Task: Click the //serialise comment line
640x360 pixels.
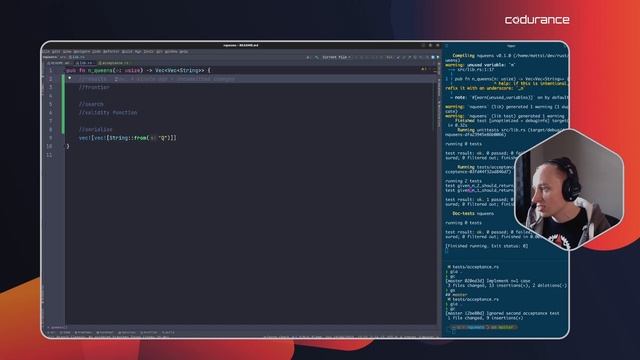Action: click(95, 129)
